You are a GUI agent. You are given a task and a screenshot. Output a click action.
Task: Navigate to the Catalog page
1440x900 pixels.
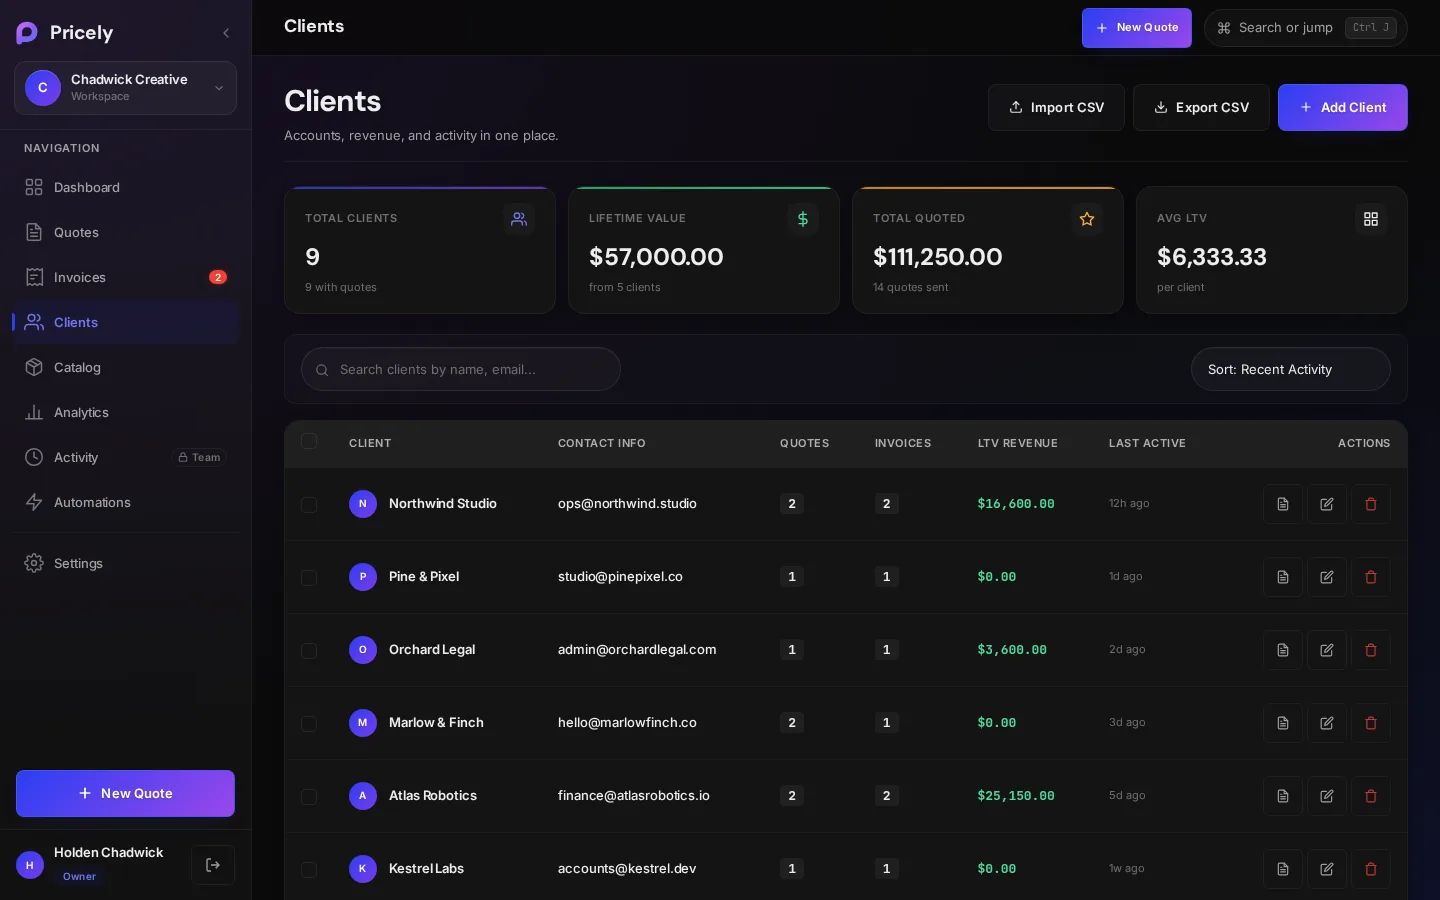pos(125,367)
